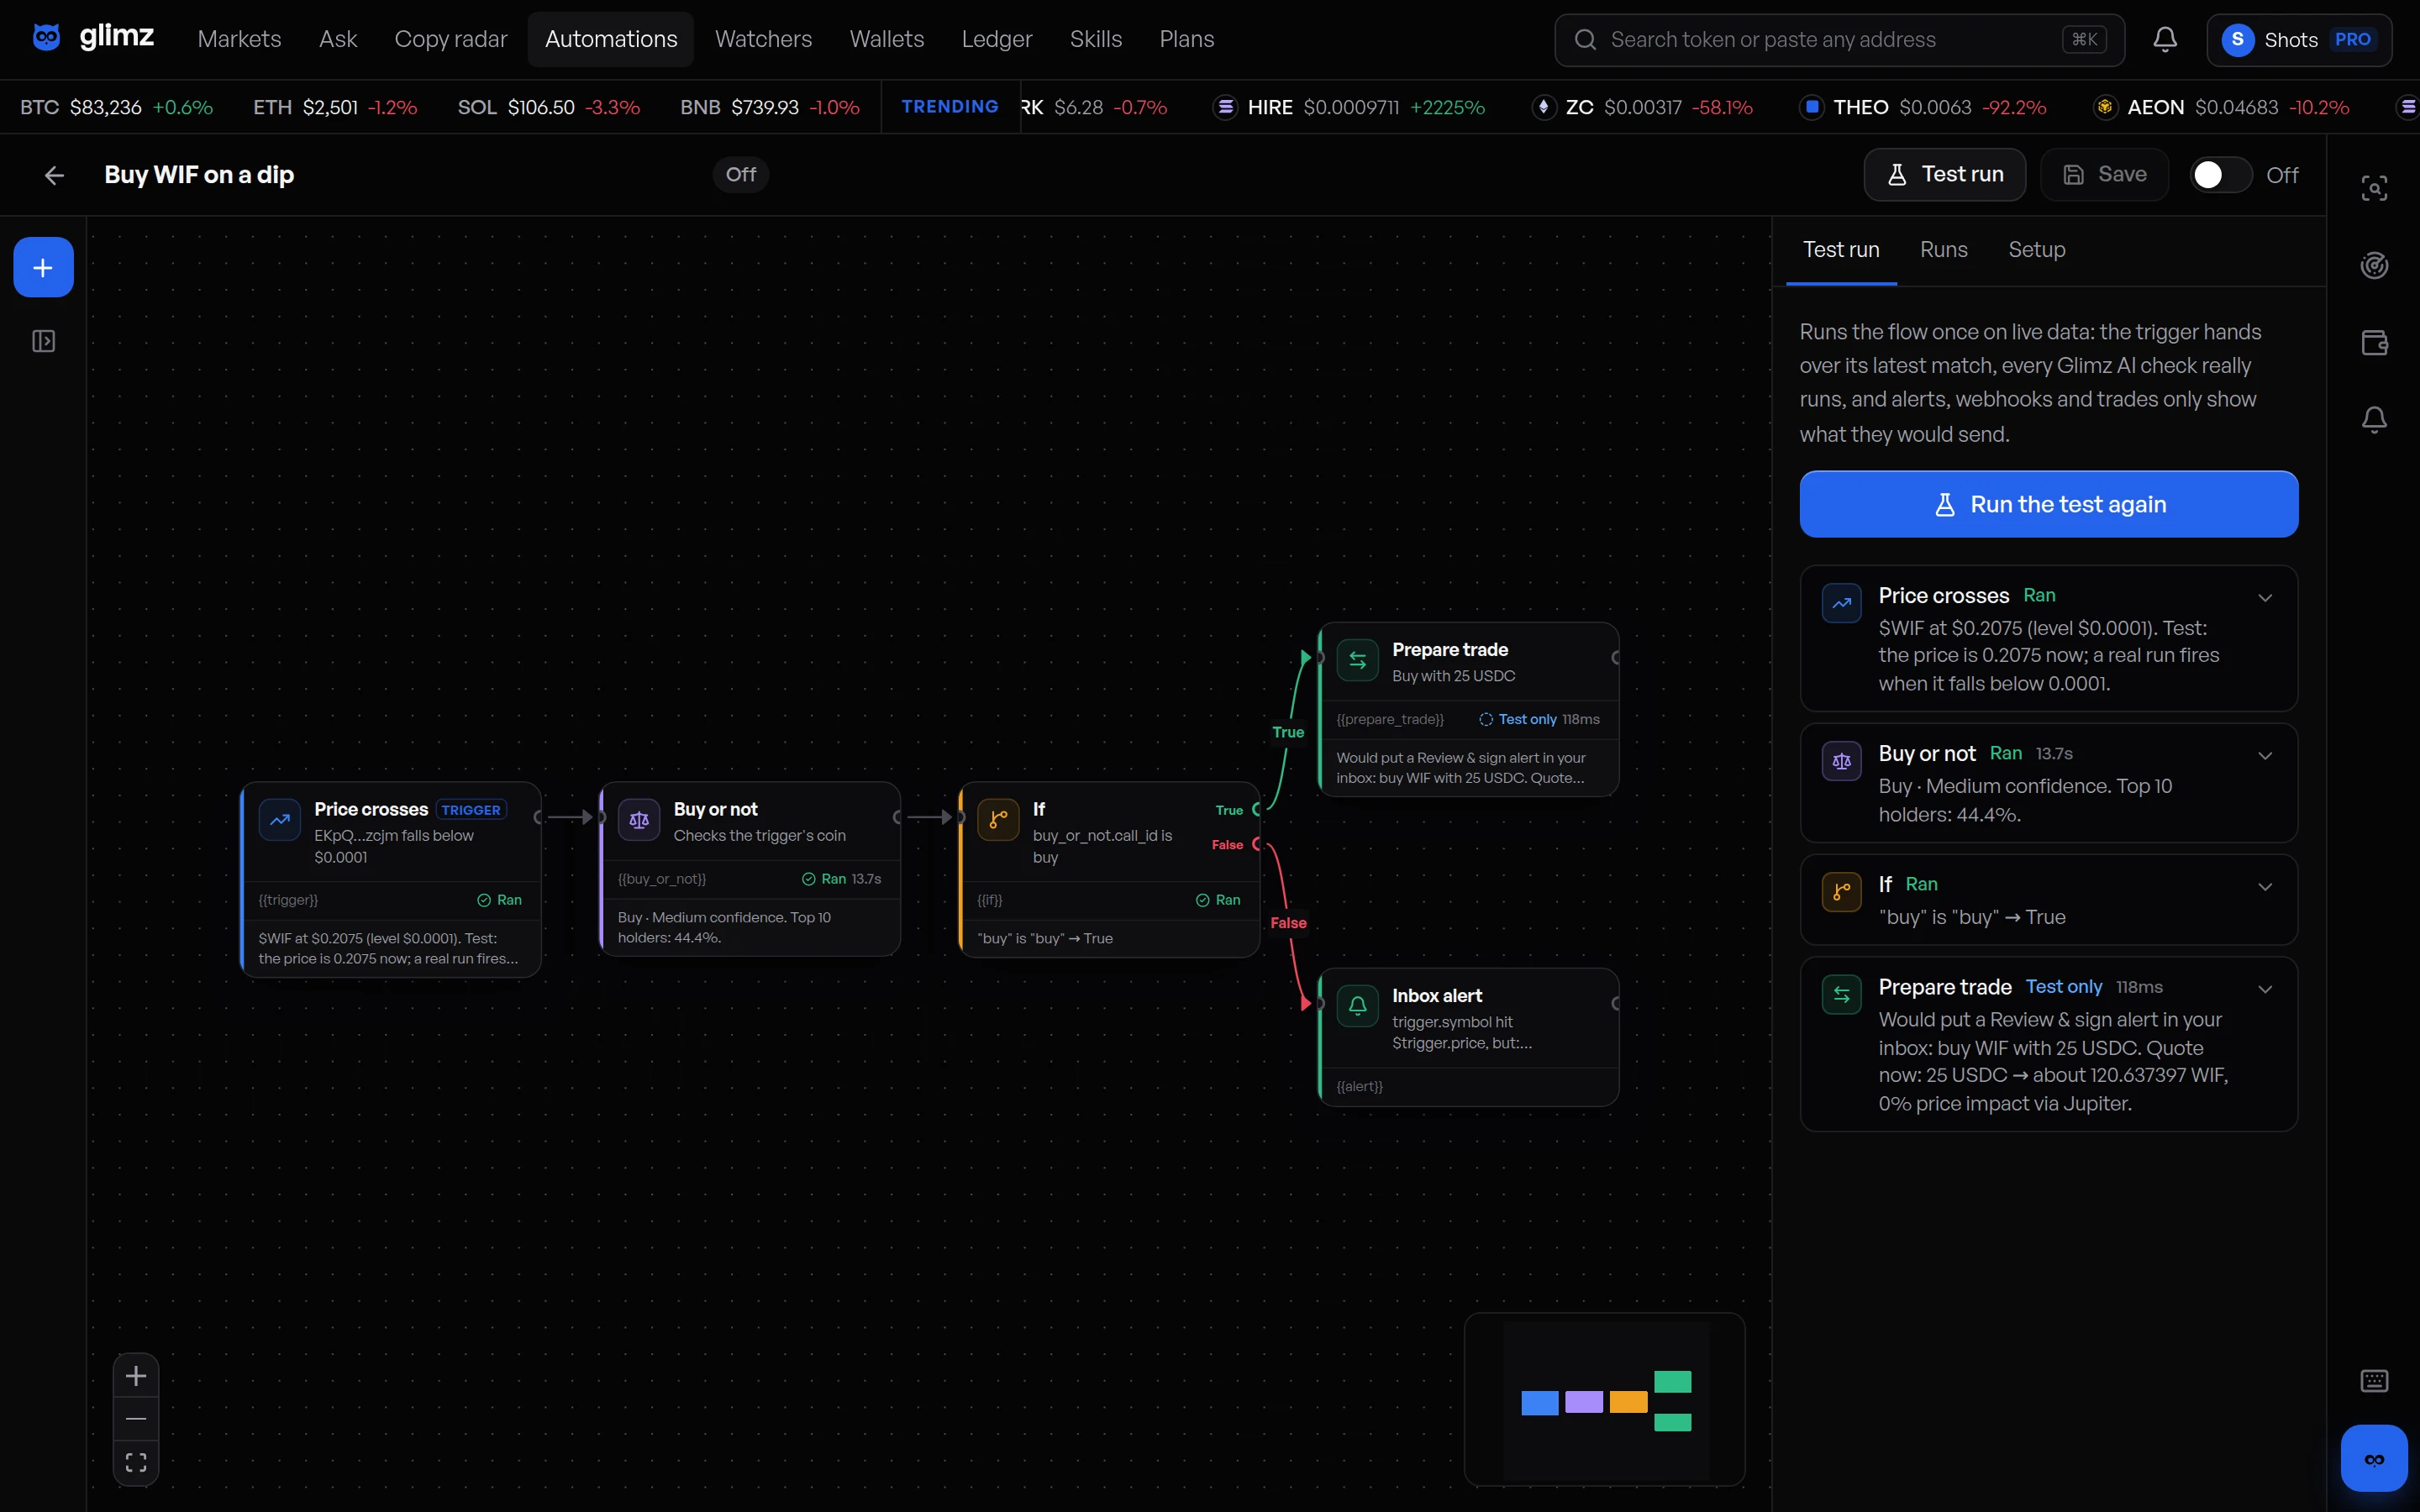Click the Off status pill by title
Screen dimensions: 2420x1512
point(741,175)
